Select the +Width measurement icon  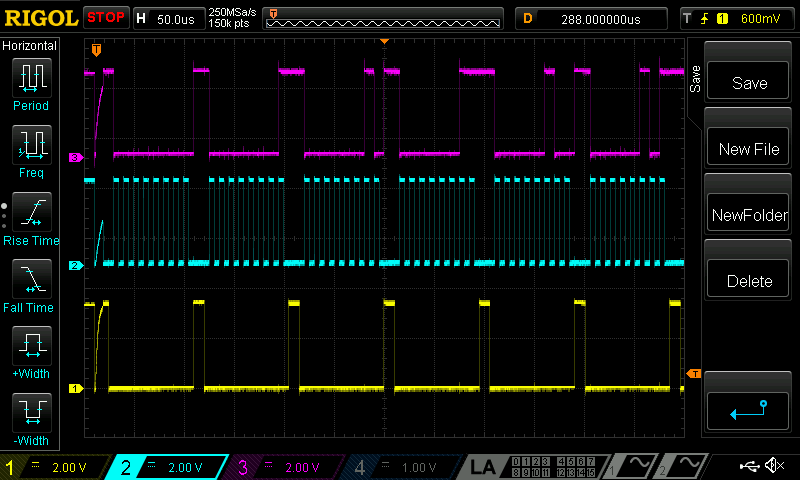click(x=32, y=346)
